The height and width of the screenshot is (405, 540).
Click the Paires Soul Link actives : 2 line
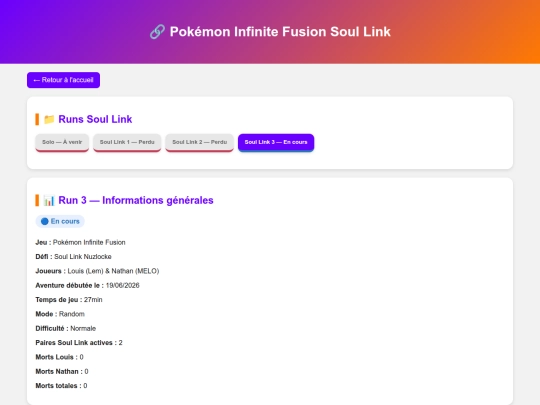[79, 343]
